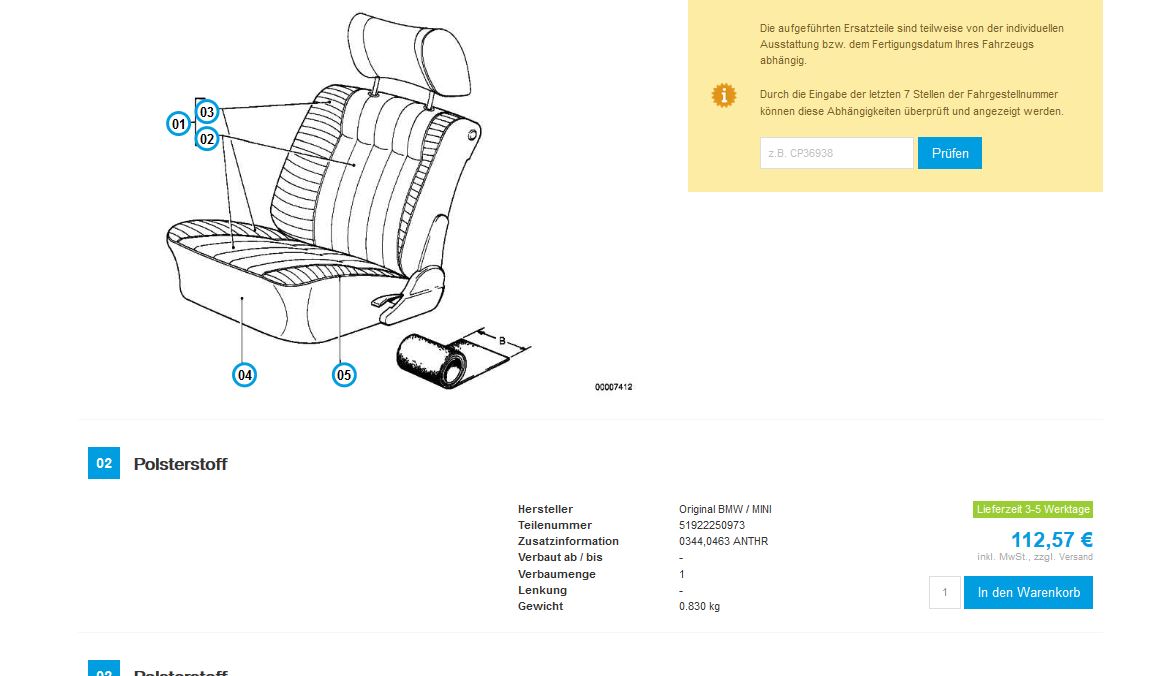Image resolution: width=1150 pixels, height=676 pixels.
Task: Select part number 51922250973
Action: click(712, 525)
